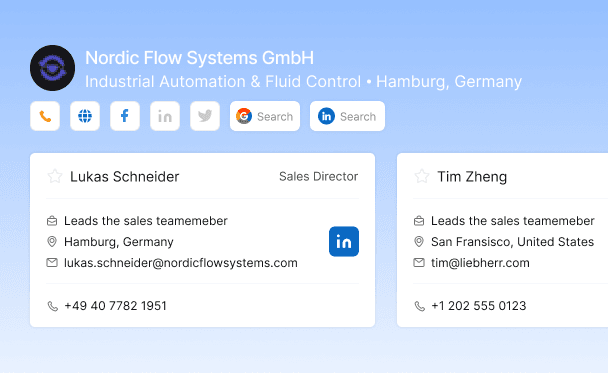The image size is (608, 373).
Task: Click the Sales Director title label
Action: click(318, 176)
